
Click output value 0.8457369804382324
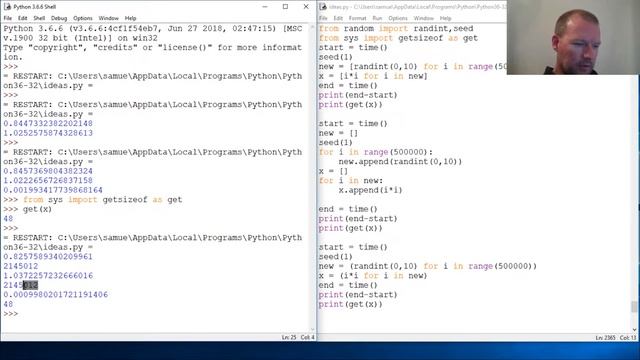pos(48,171)
